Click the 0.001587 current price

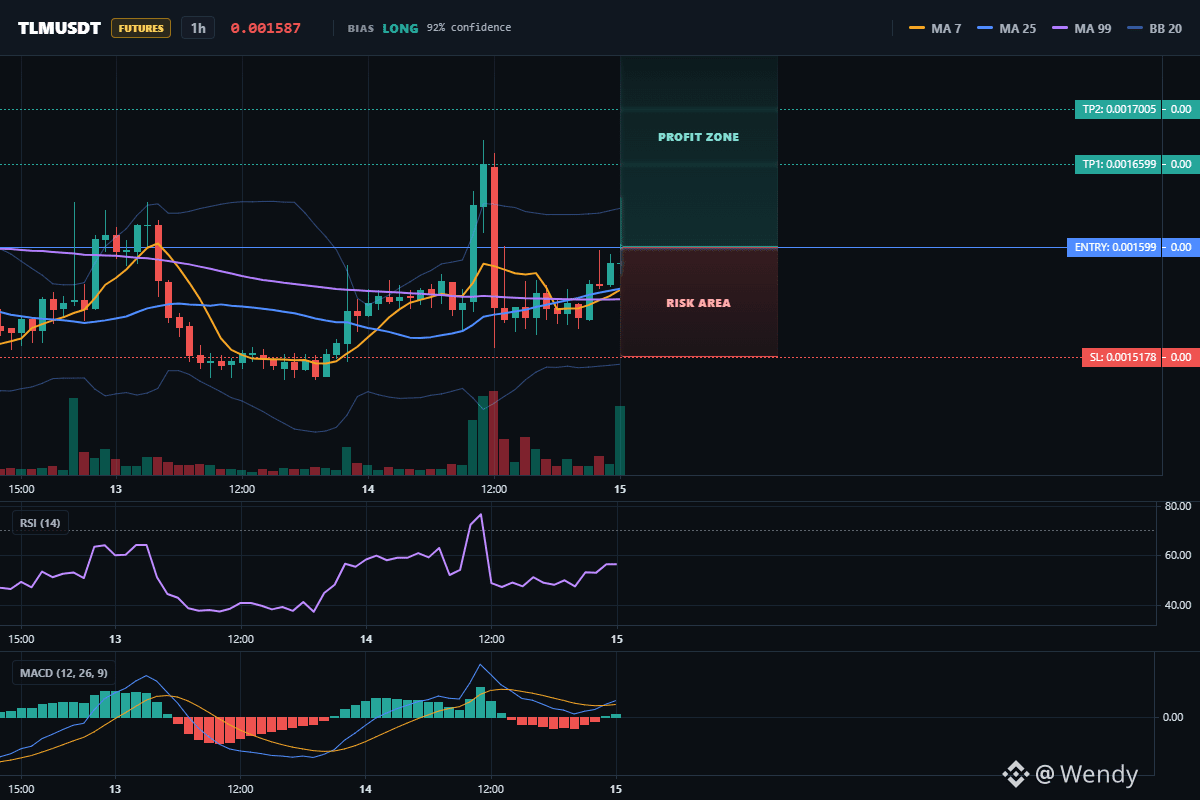265,28
